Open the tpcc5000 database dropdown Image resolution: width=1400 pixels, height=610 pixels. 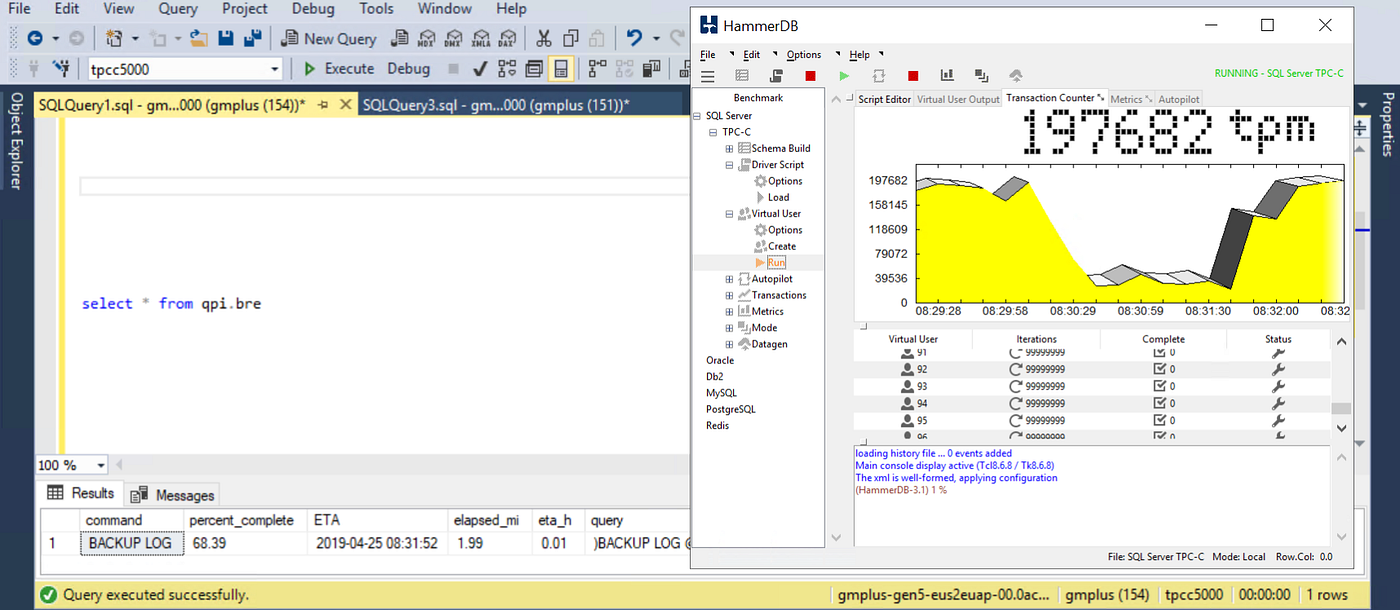pyautogui.click(x=277, y=68)
